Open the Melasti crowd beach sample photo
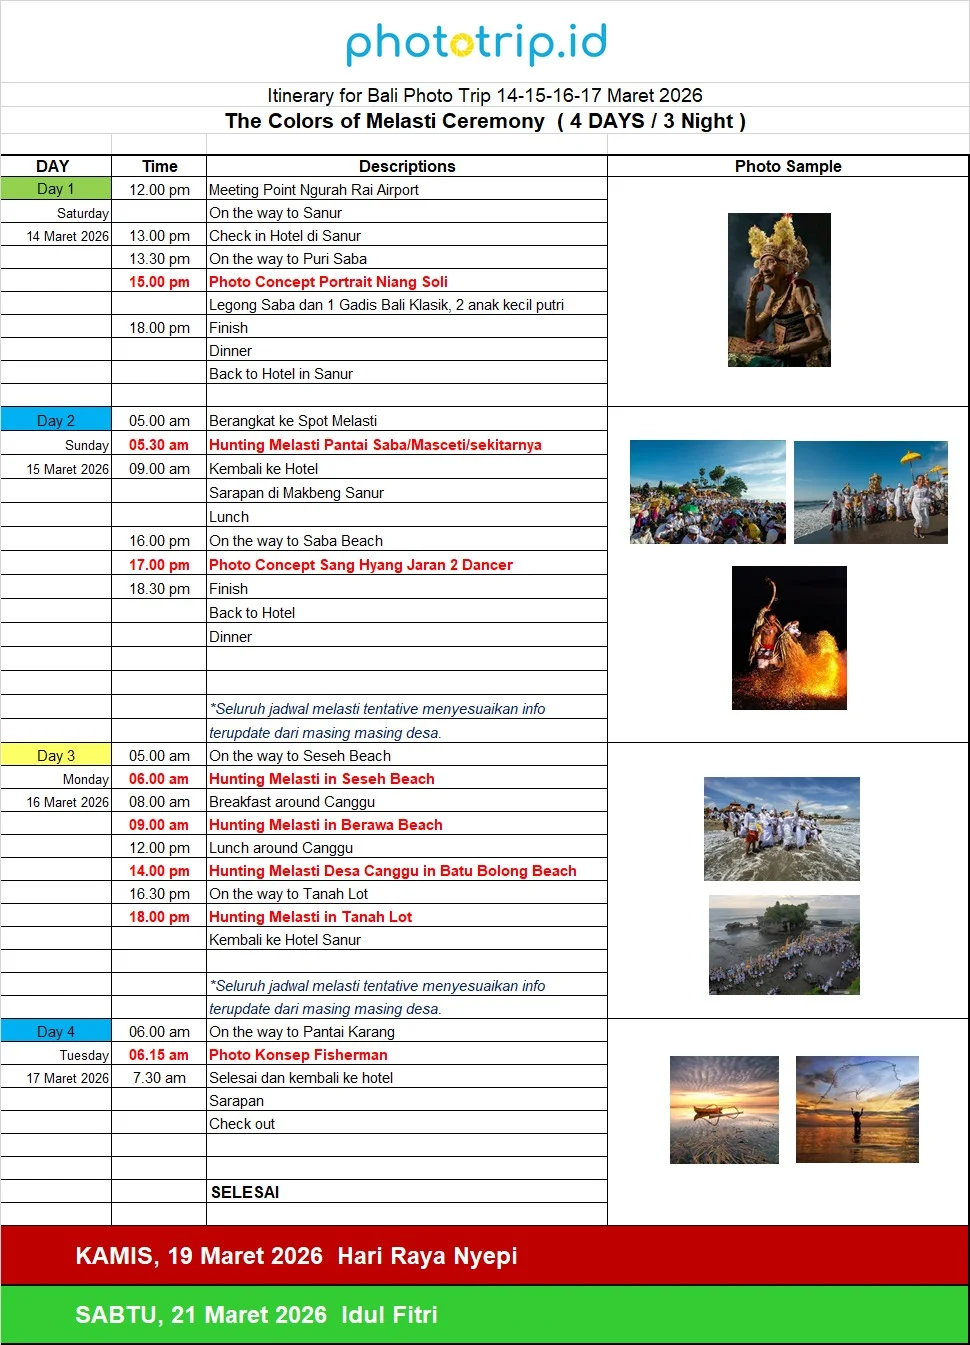970x1345 pixels. point(708,492)
